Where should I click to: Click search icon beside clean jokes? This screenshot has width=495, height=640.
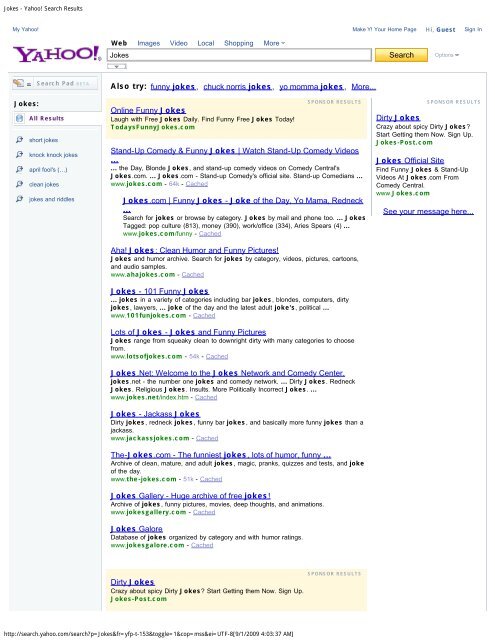coord(19,184)
